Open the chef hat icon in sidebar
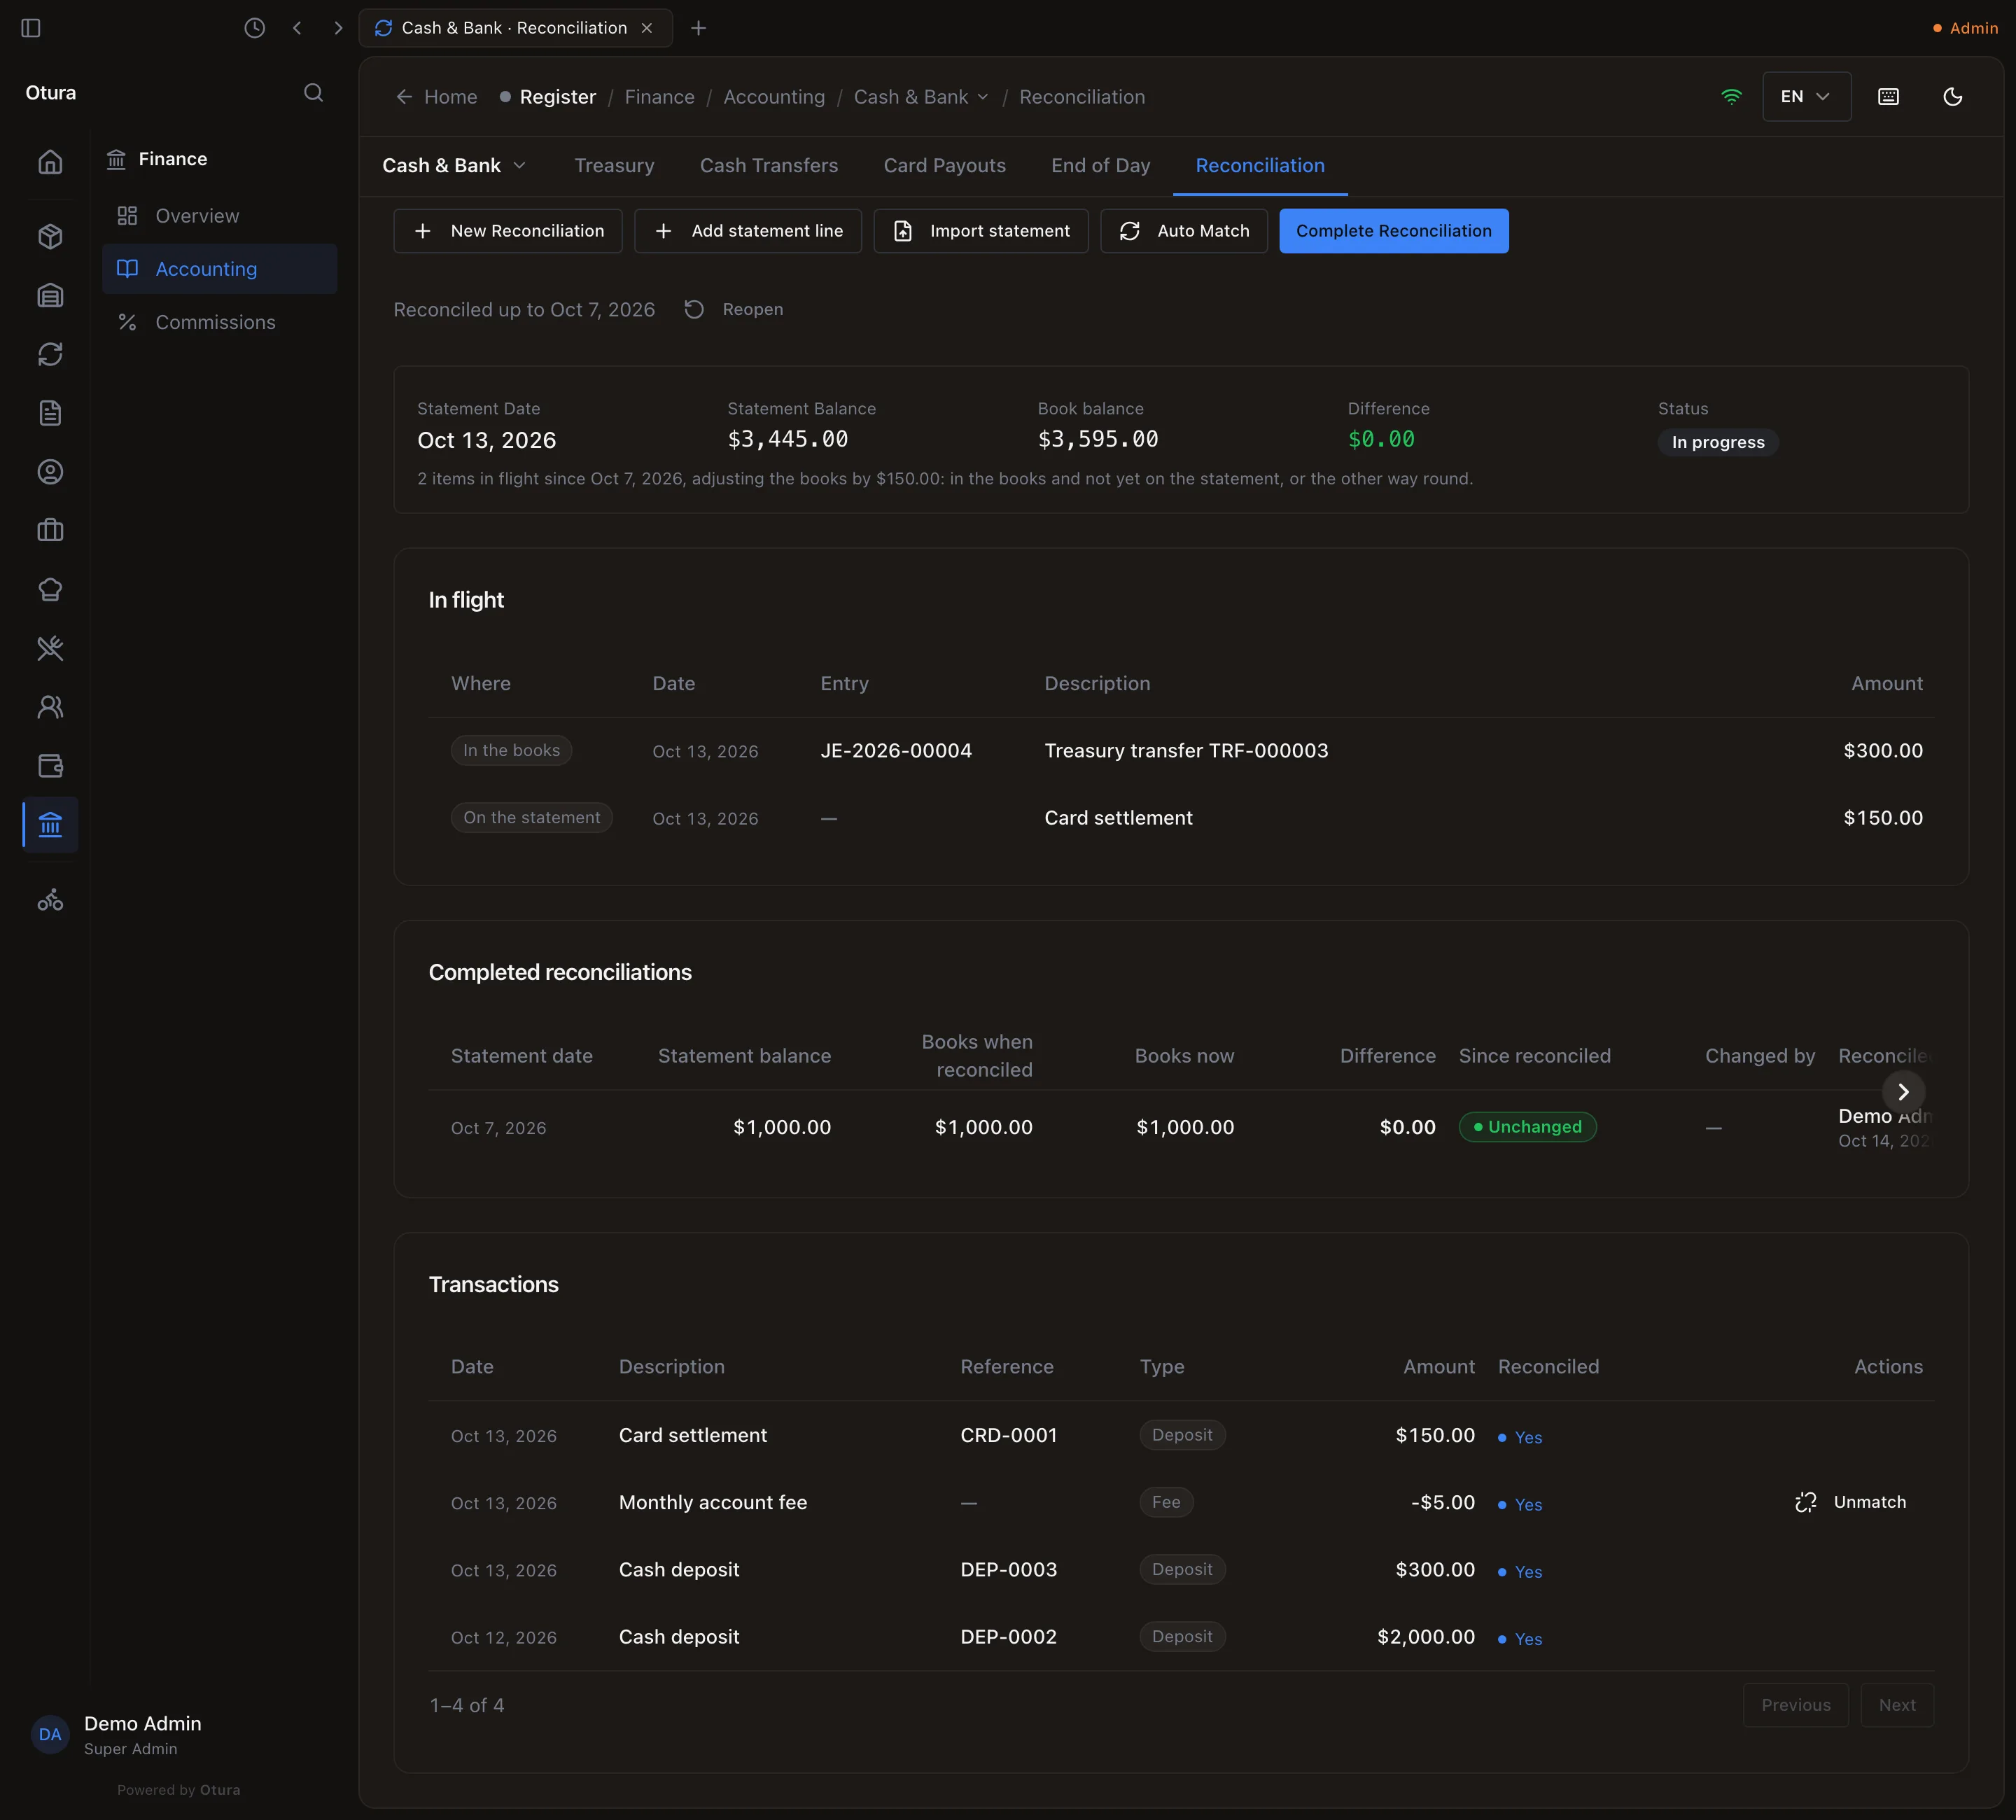 click(x=50, y=590)
